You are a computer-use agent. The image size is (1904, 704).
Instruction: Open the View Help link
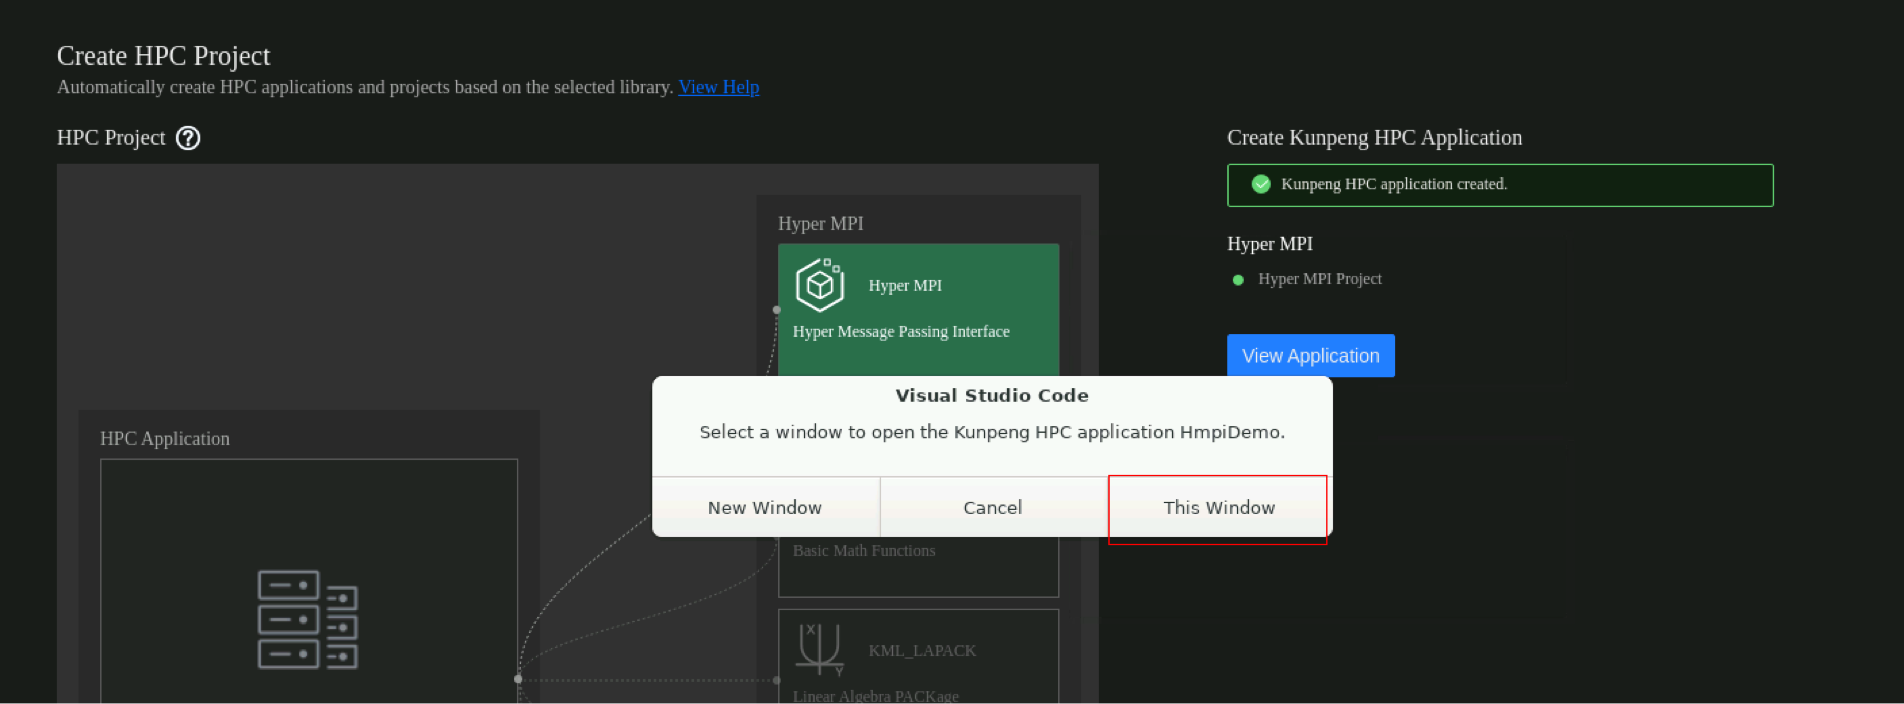click(x=718, y=87)
